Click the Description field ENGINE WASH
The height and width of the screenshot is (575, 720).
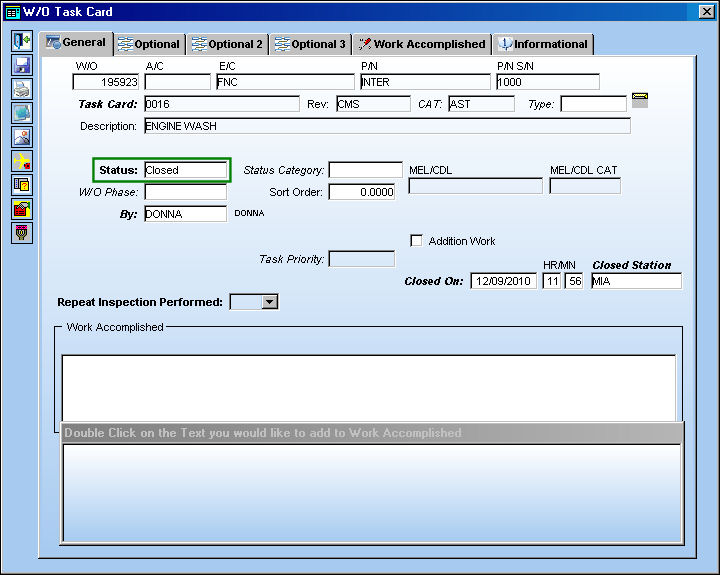(x=388, y=126)
